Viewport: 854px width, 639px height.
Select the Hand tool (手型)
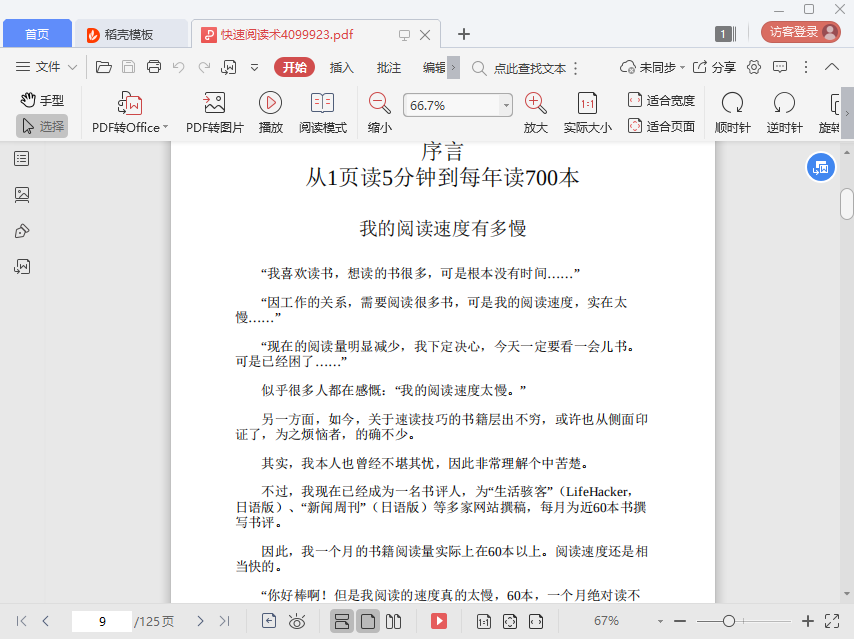[42, 100]
